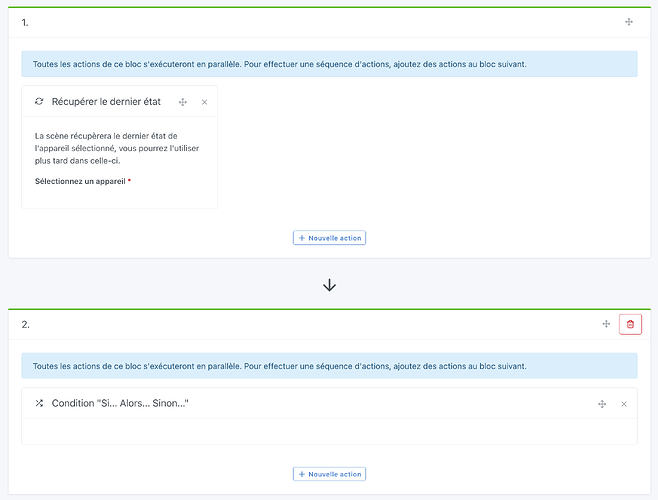
Task: Remove the "Si... Alors... Sinon..." condition action
Action: click(624, 404)
